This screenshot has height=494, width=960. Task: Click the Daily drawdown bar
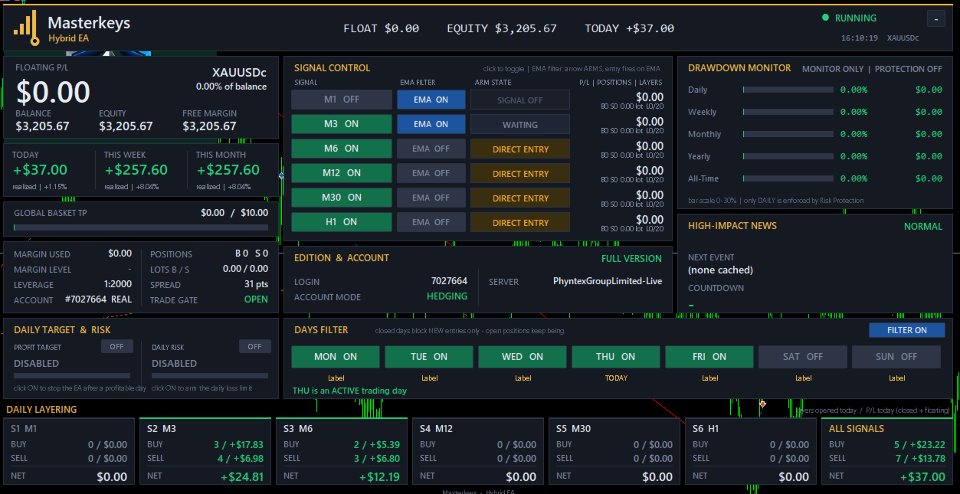point(789,90)
